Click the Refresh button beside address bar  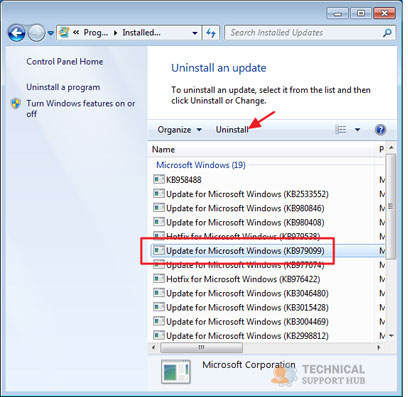211,33
